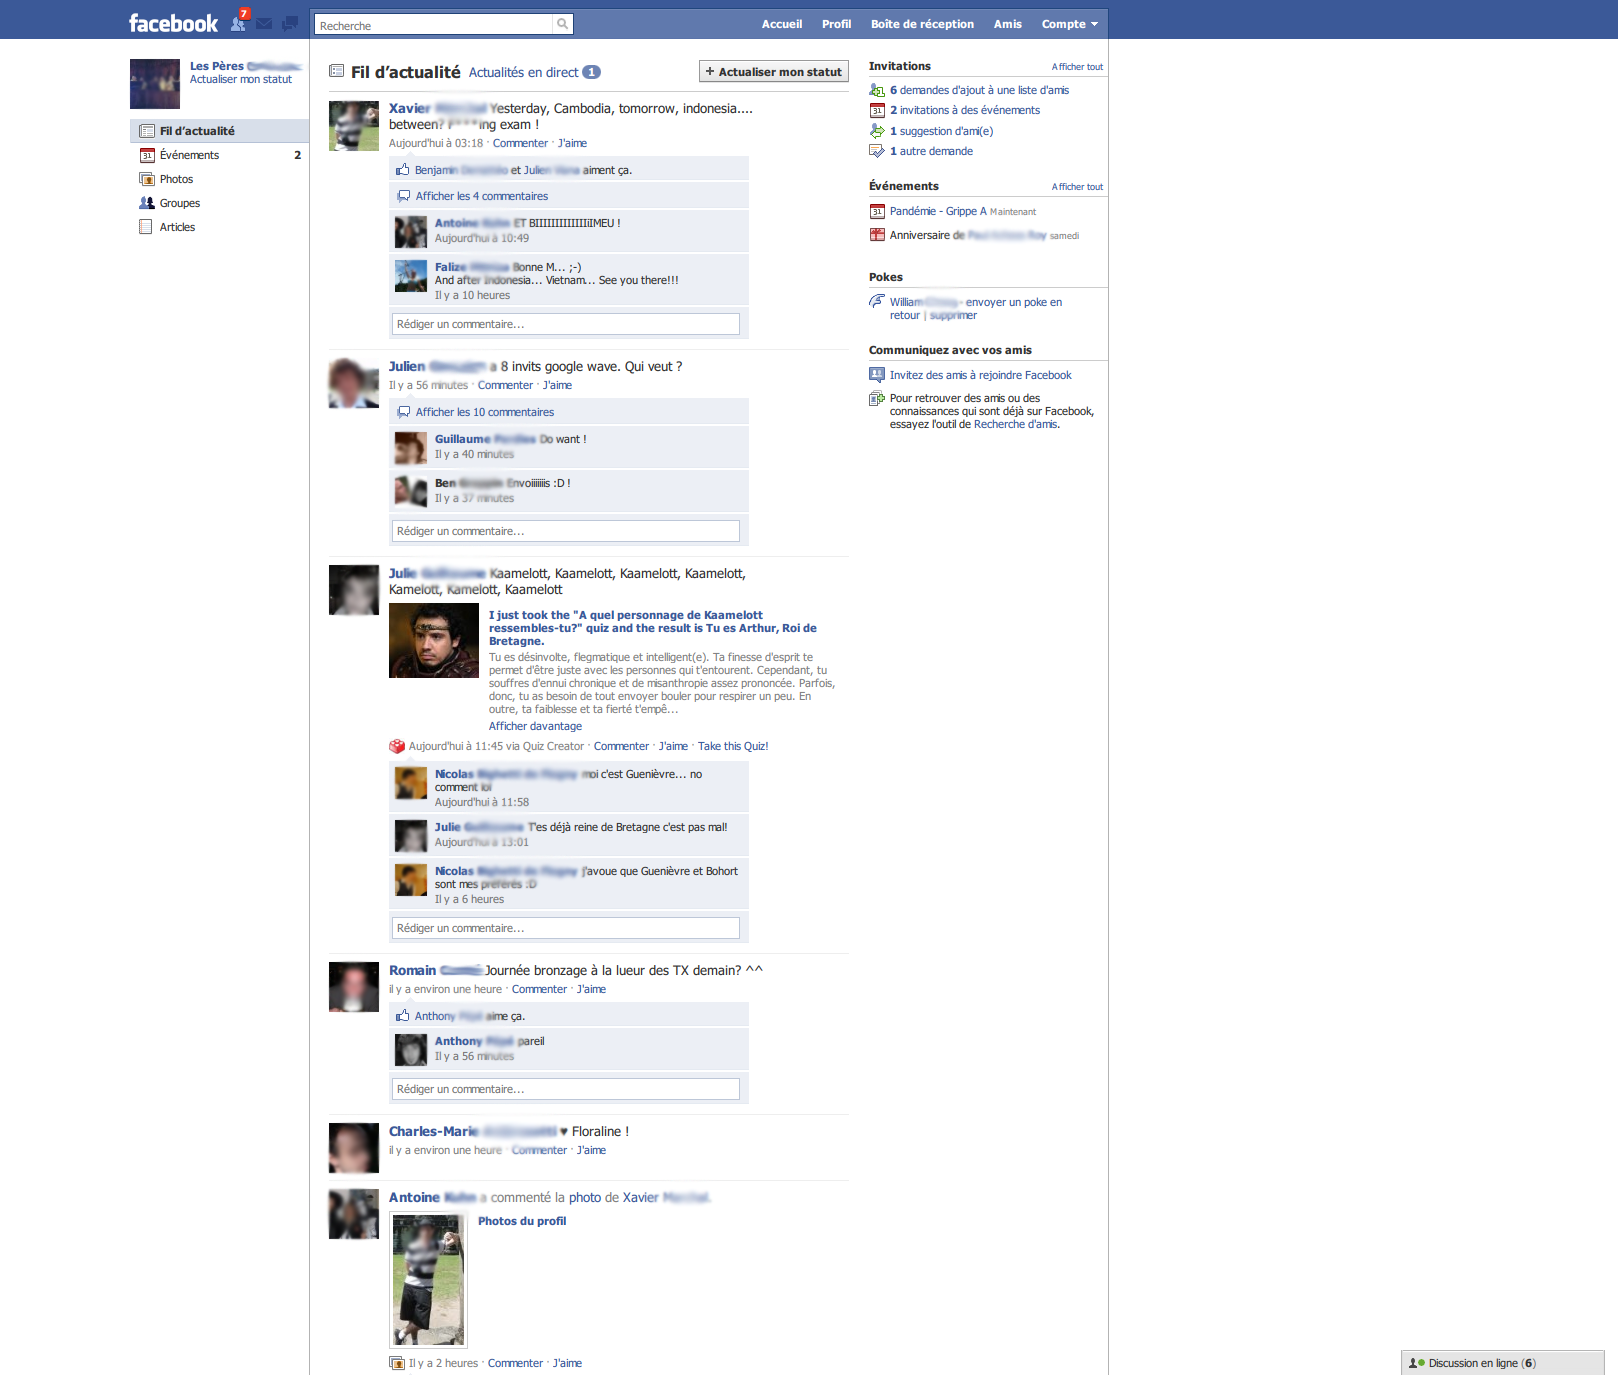Click the search magnifier icon

point(563,24)
